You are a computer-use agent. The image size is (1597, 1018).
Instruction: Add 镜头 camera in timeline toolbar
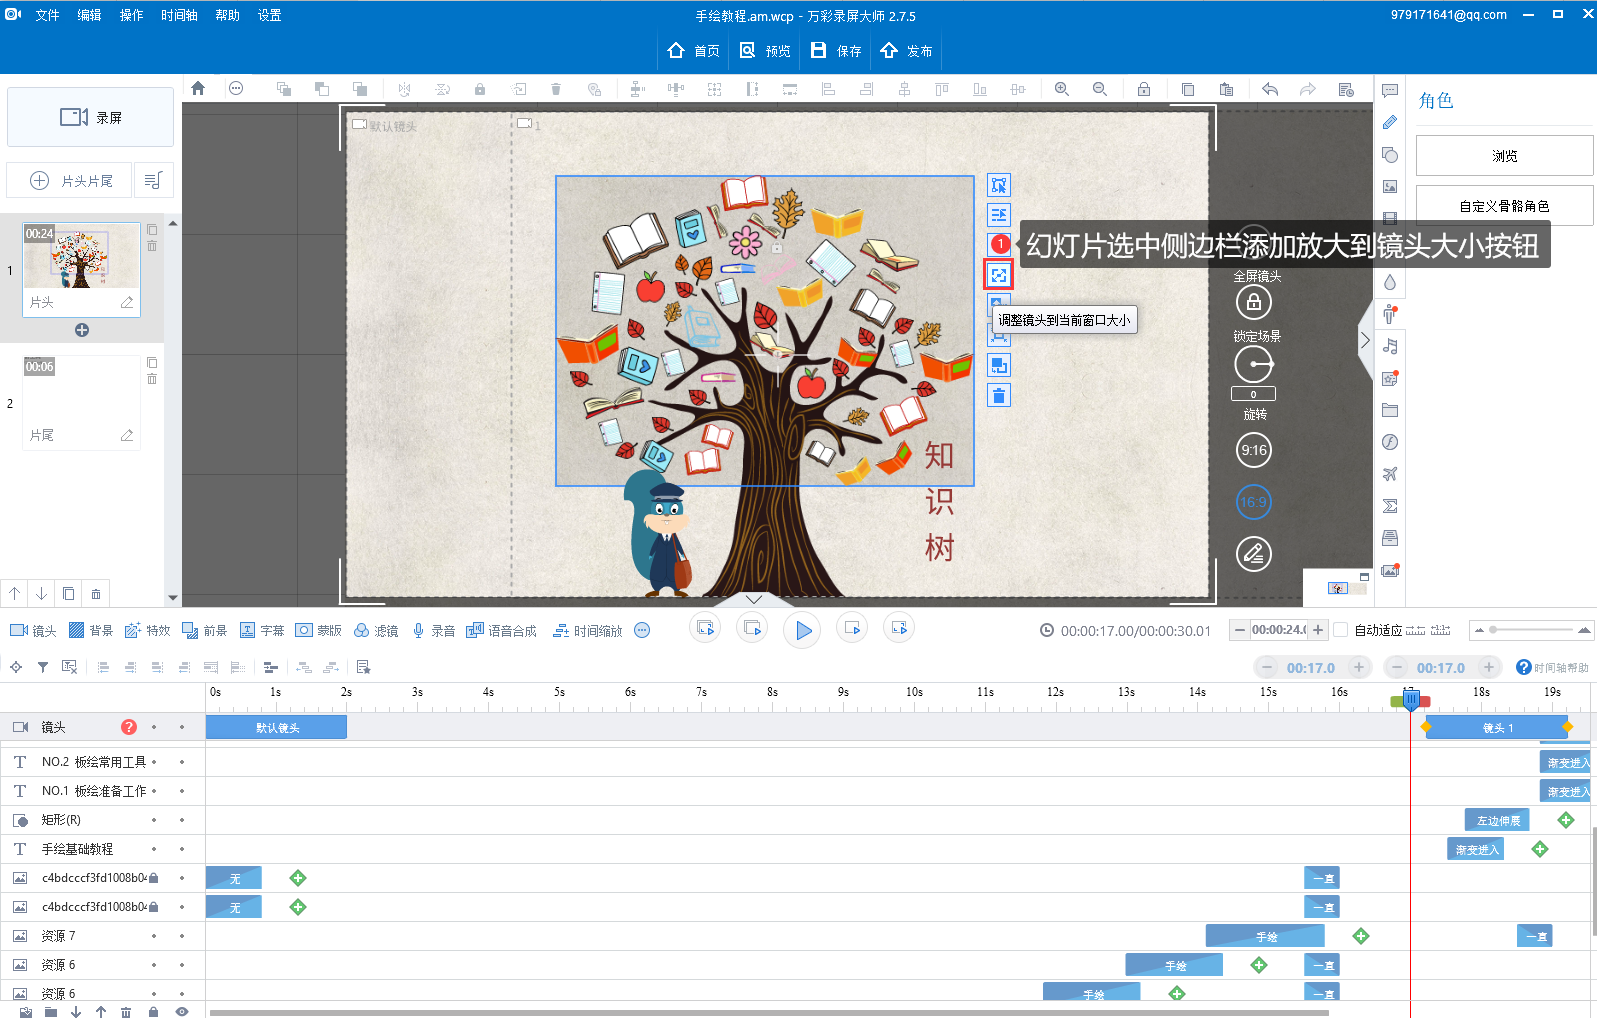click(33, 630)
